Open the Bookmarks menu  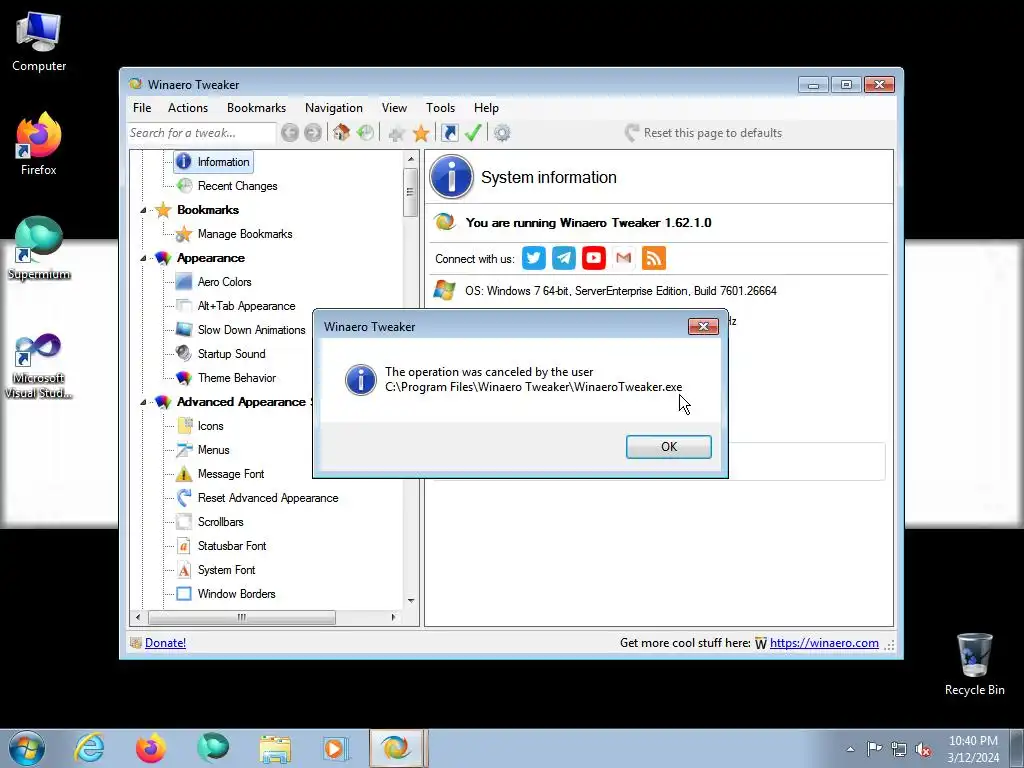(256, 108)
